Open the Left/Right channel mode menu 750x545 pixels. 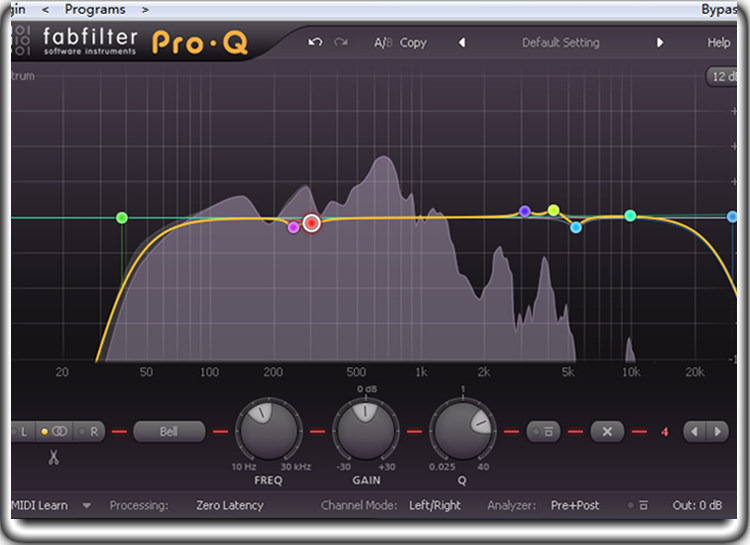tap(434, 505)
